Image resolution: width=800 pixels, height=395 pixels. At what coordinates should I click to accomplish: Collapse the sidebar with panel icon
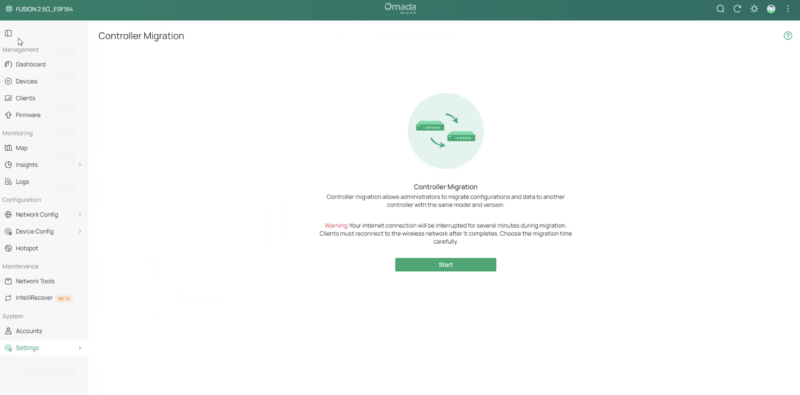click(8, 33)
